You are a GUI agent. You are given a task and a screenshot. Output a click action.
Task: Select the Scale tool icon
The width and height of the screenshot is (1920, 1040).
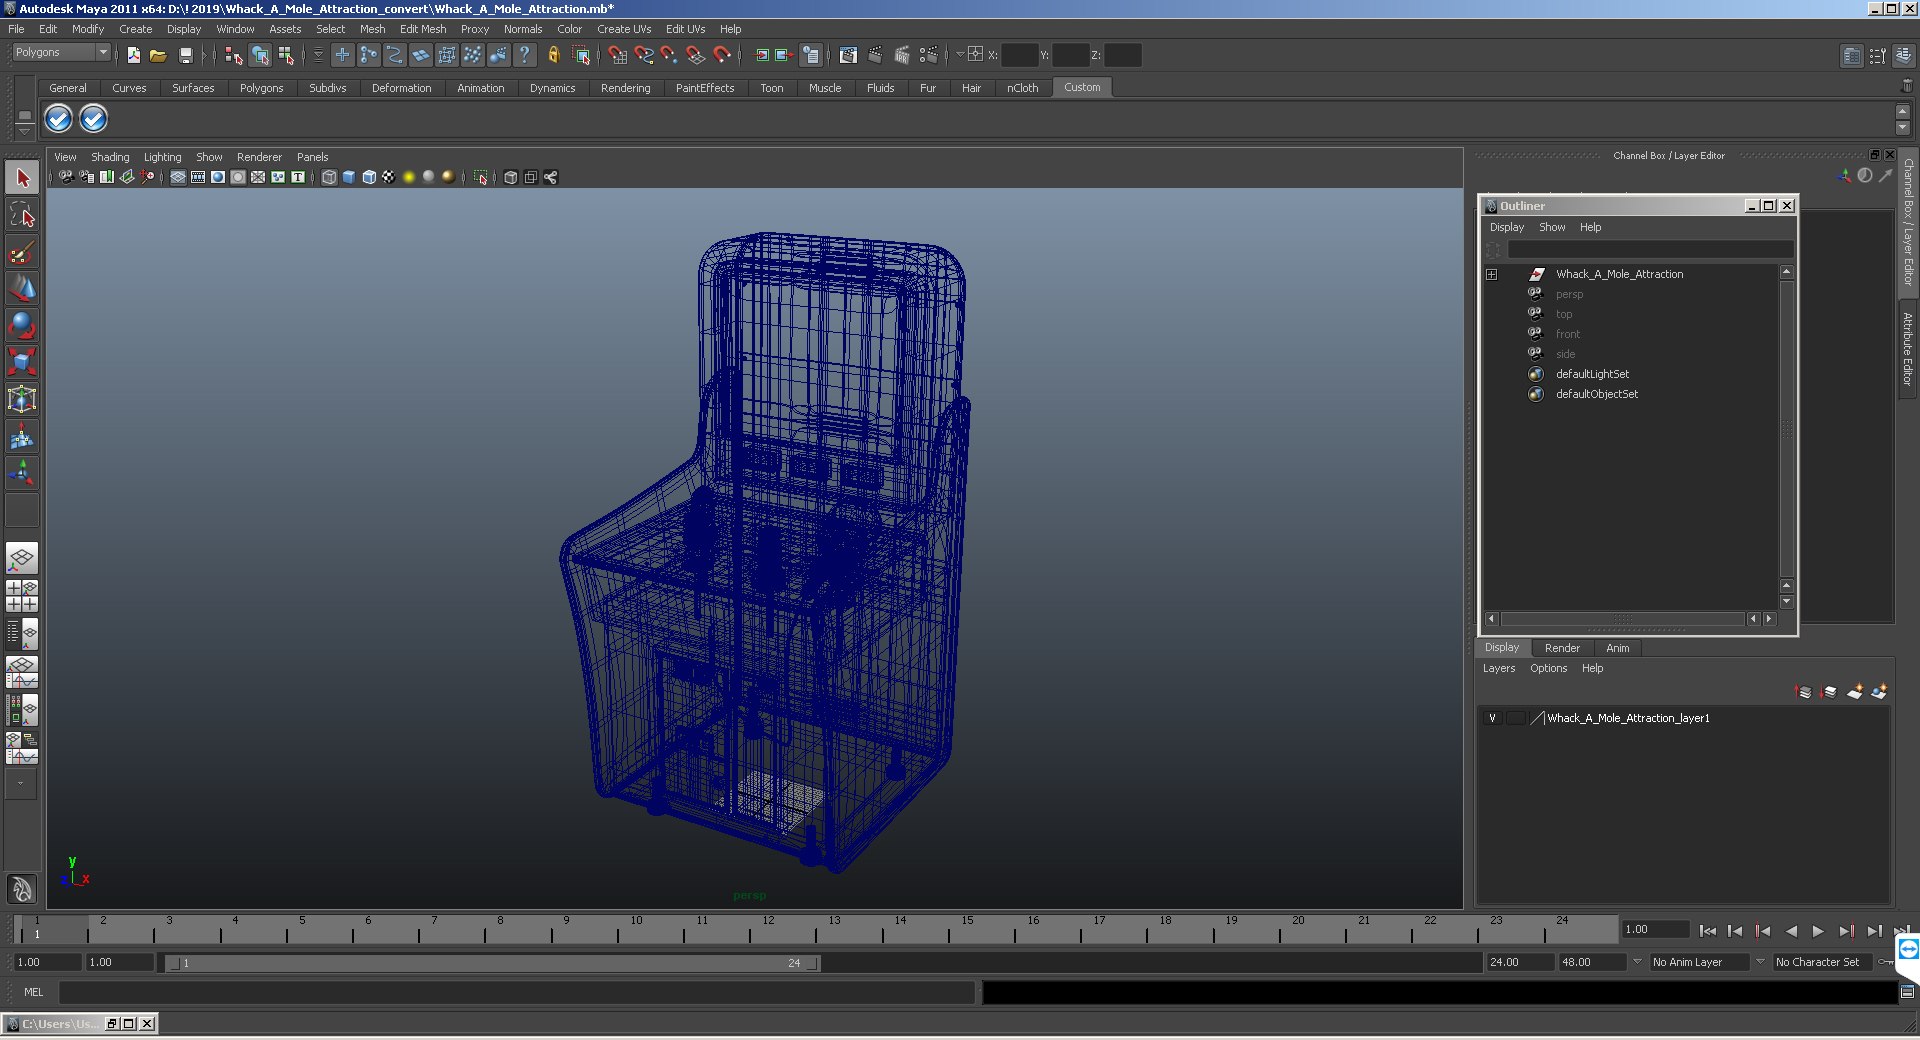pyautogui.click(x=22, y=361)
